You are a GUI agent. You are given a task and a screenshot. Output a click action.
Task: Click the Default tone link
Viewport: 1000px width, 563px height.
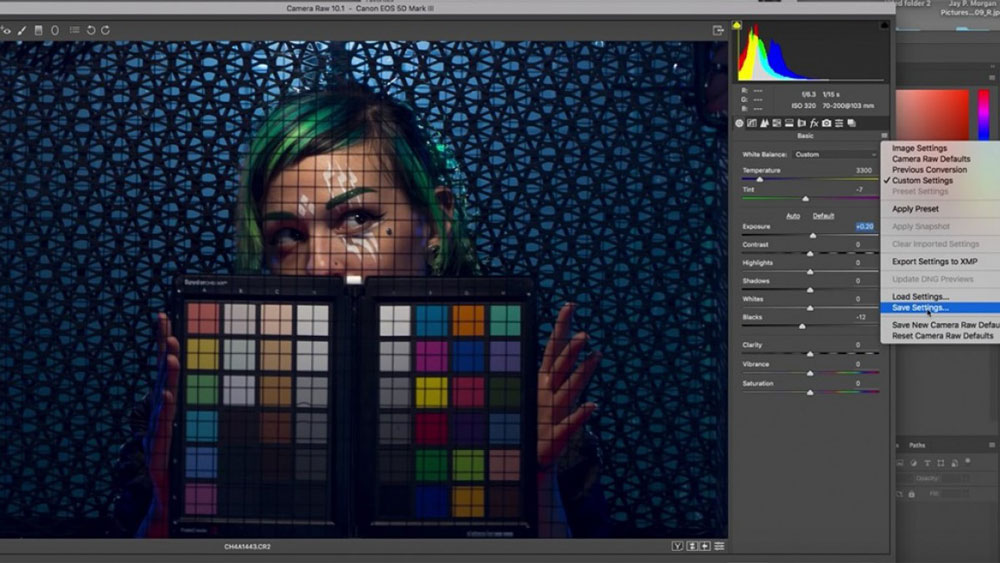pos(823,216)
